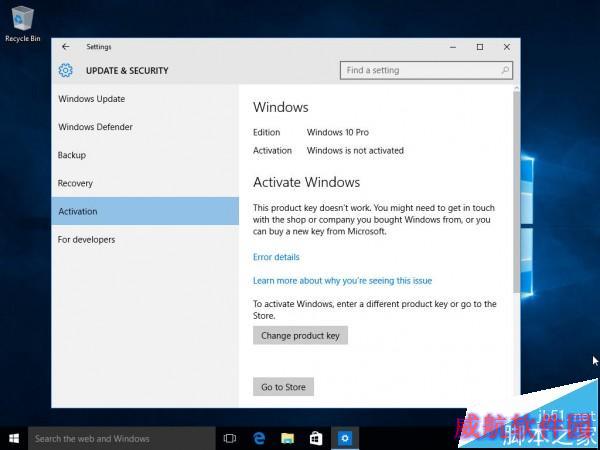The width and height of the screenshot is (600, 450).
Task: Click the Windows 10 Pro edition text
Action: [338, 132]
